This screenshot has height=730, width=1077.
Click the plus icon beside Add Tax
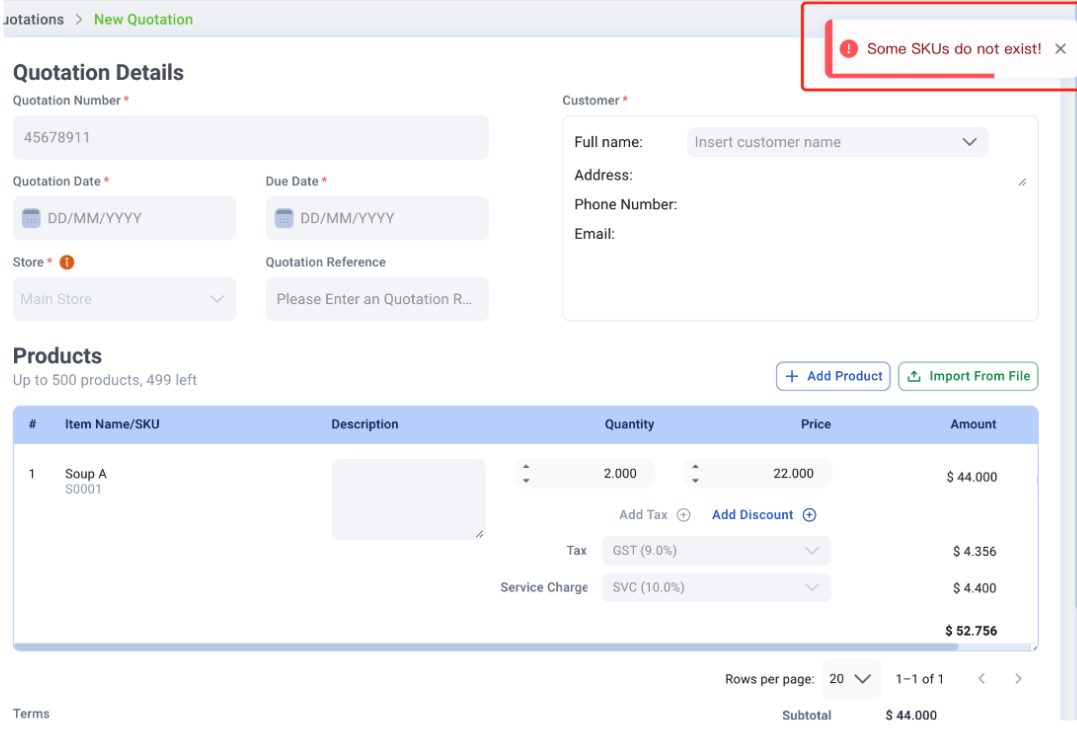683,515
